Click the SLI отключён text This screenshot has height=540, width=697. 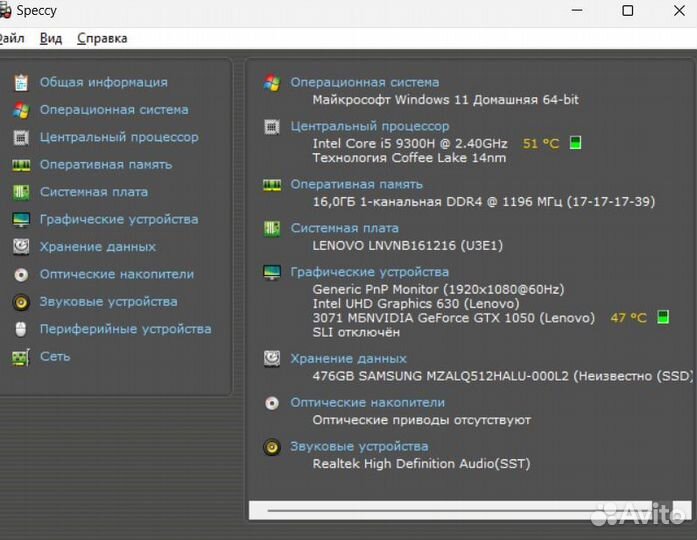pos(356,332)
